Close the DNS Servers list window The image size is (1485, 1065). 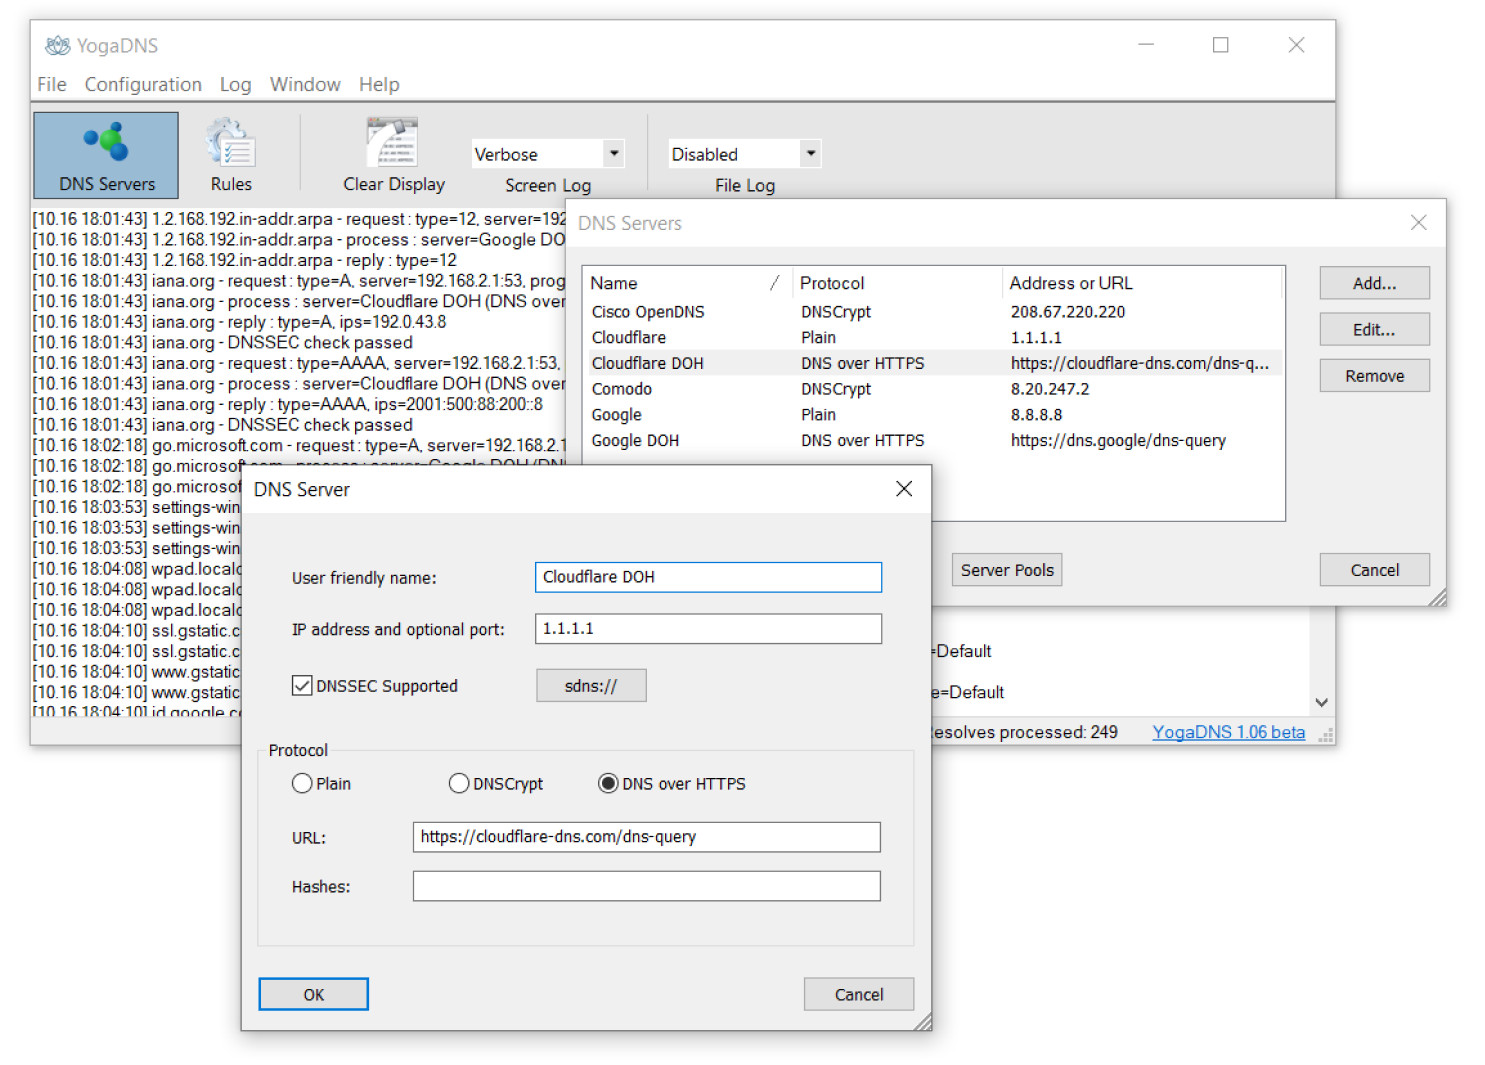(1418, 223)
